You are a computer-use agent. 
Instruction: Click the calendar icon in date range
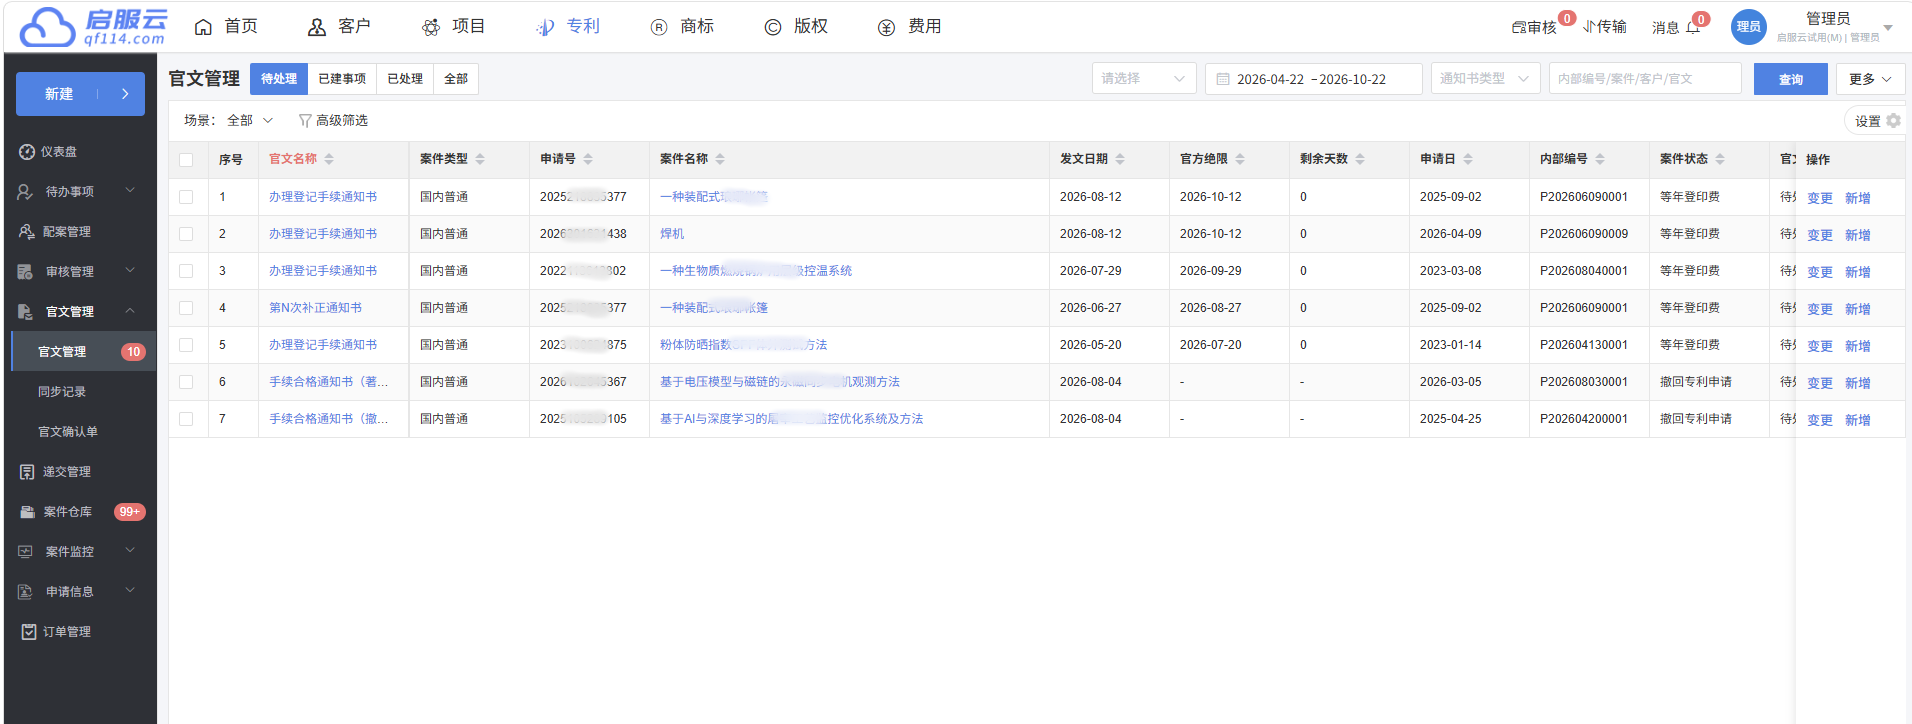(1223, 79)
